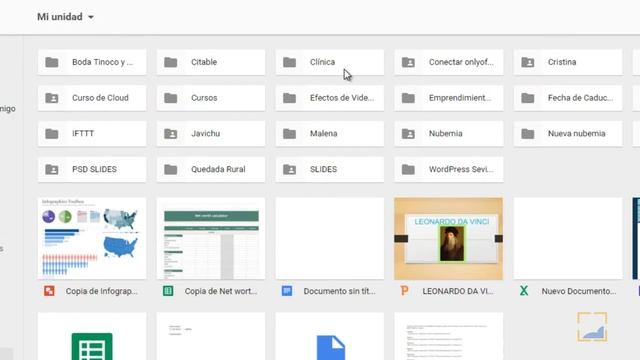
Task: Click the Cursos folder name
Action: (204, 98)
